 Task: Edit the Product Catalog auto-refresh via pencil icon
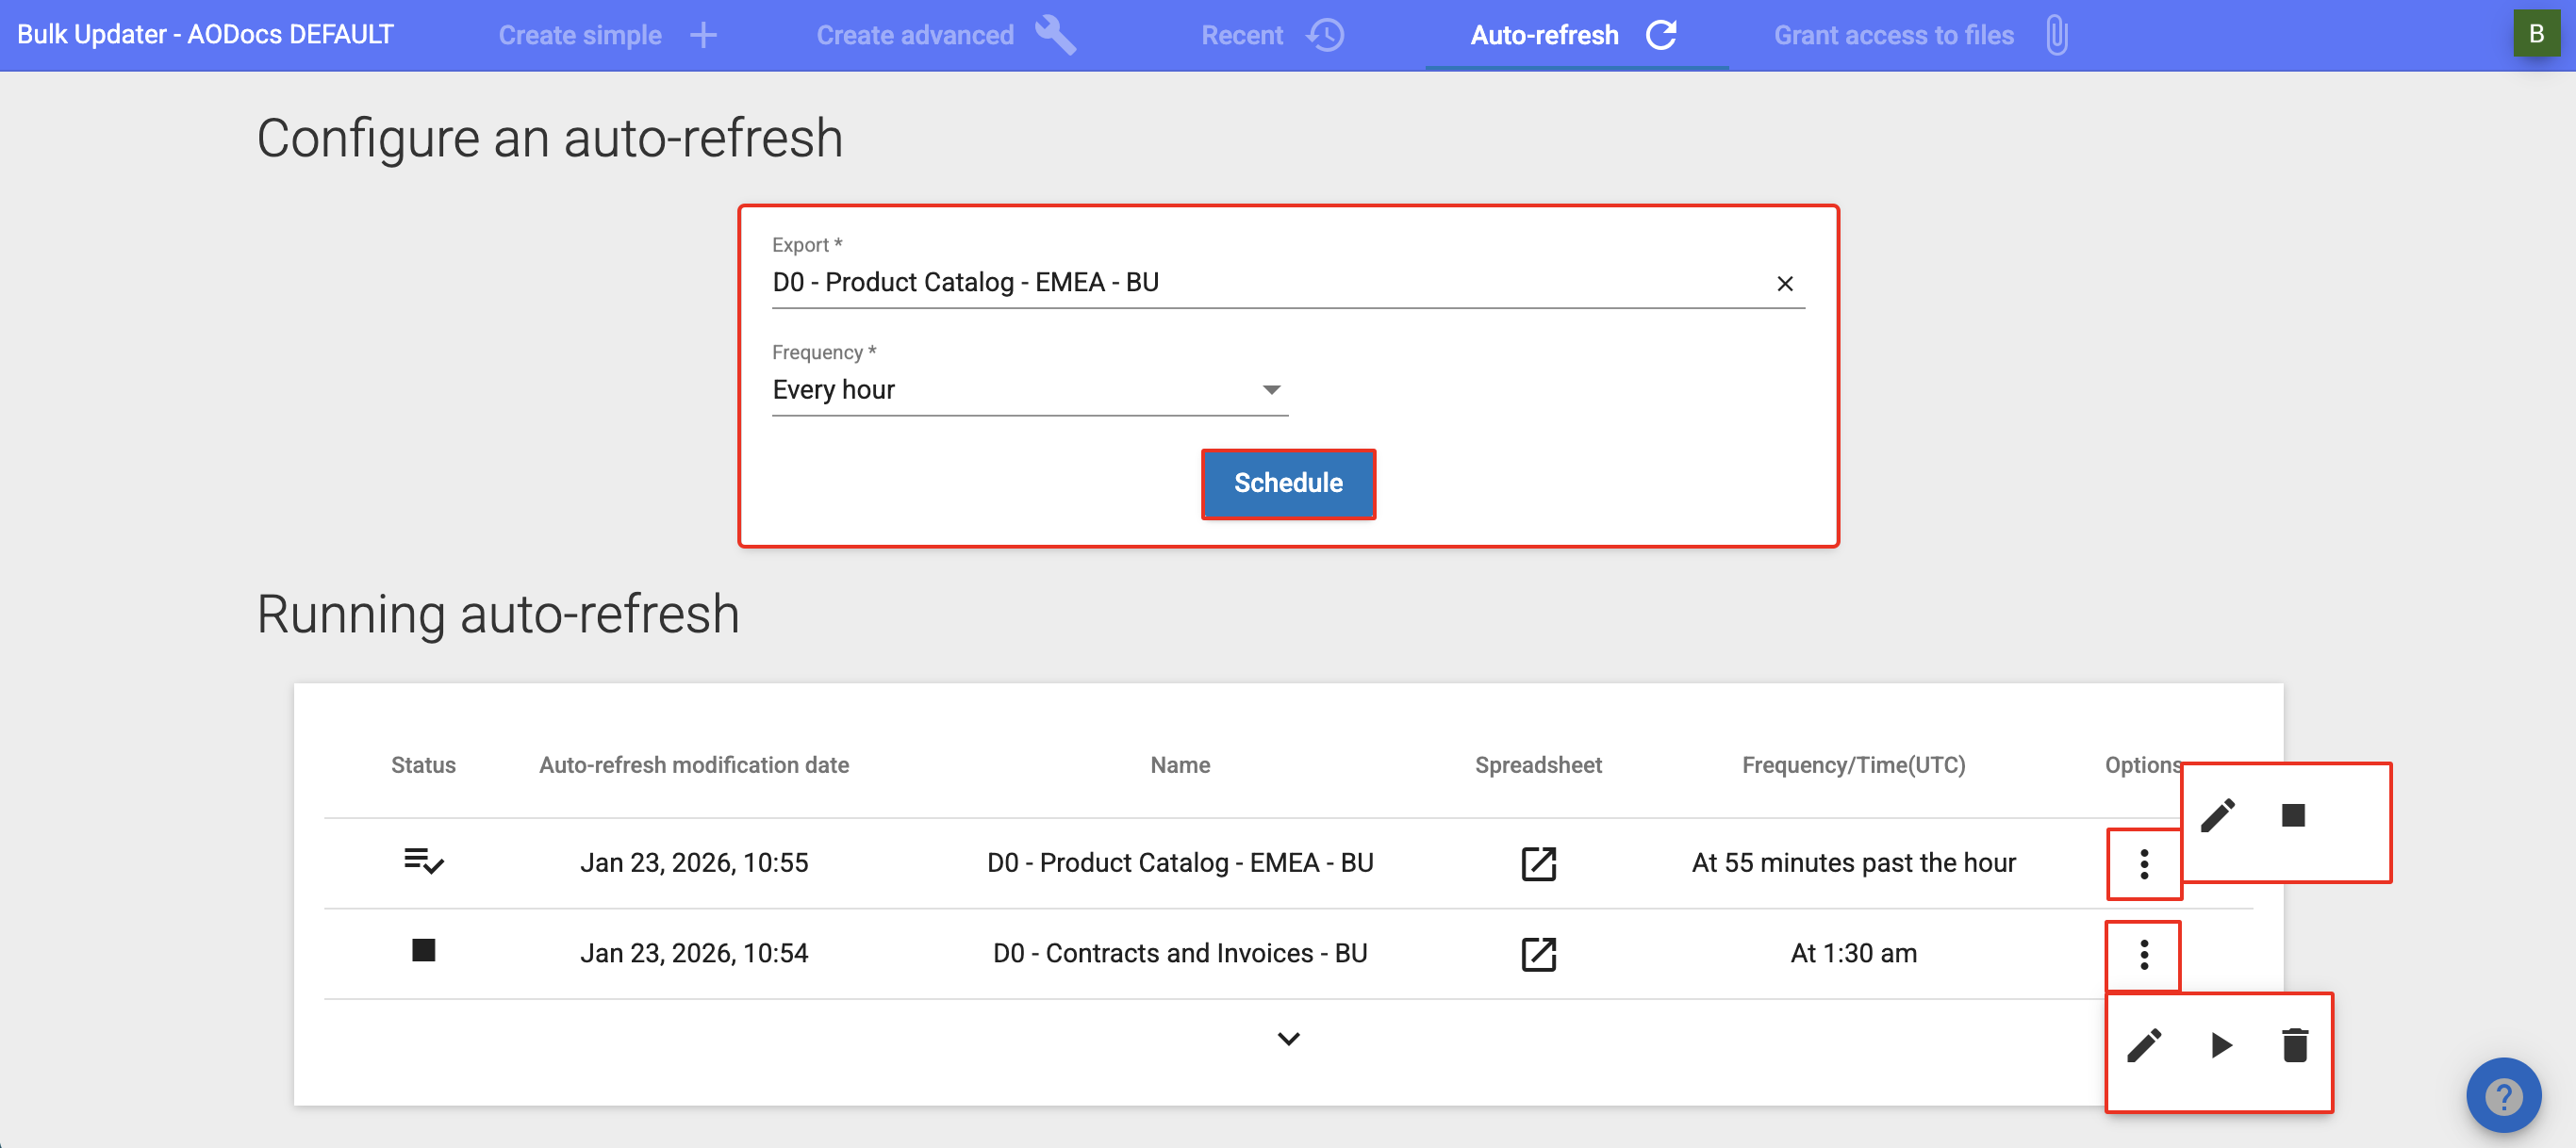tap(2217, 816)
